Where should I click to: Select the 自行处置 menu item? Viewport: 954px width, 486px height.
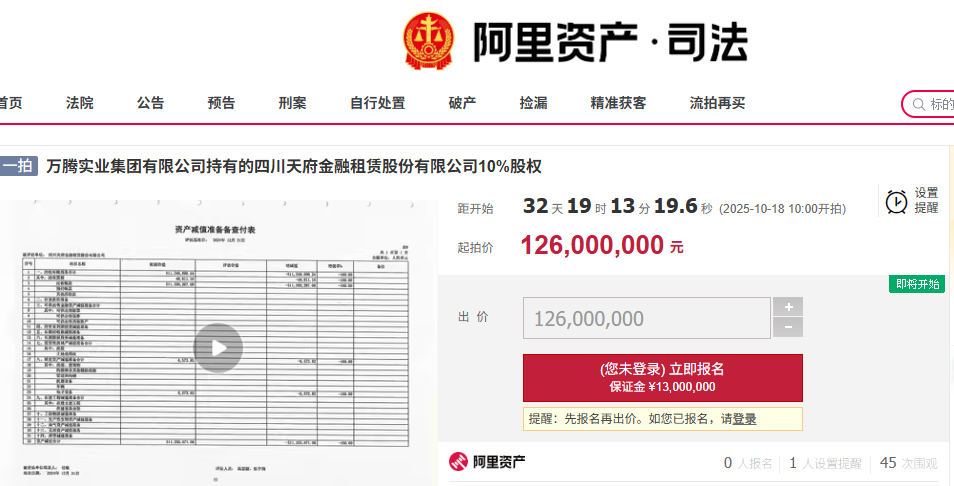tap(378, 103)
